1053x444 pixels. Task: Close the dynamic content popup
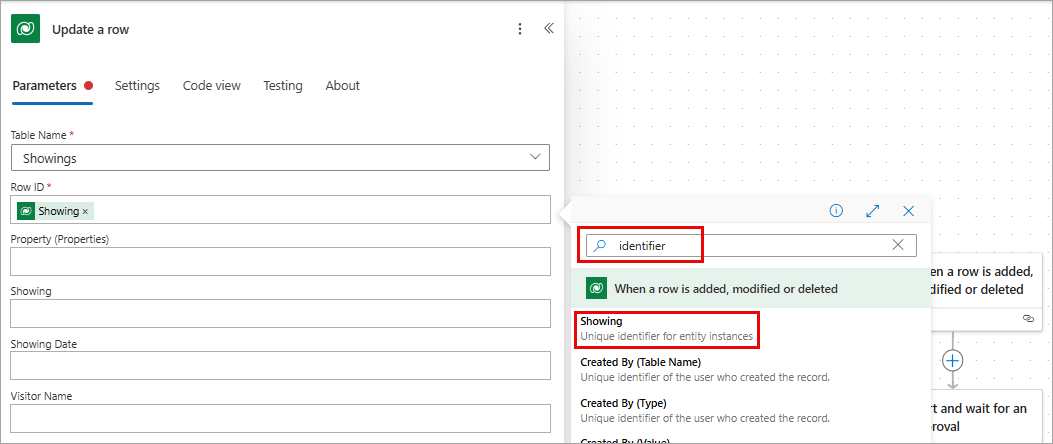click(909, 211)
